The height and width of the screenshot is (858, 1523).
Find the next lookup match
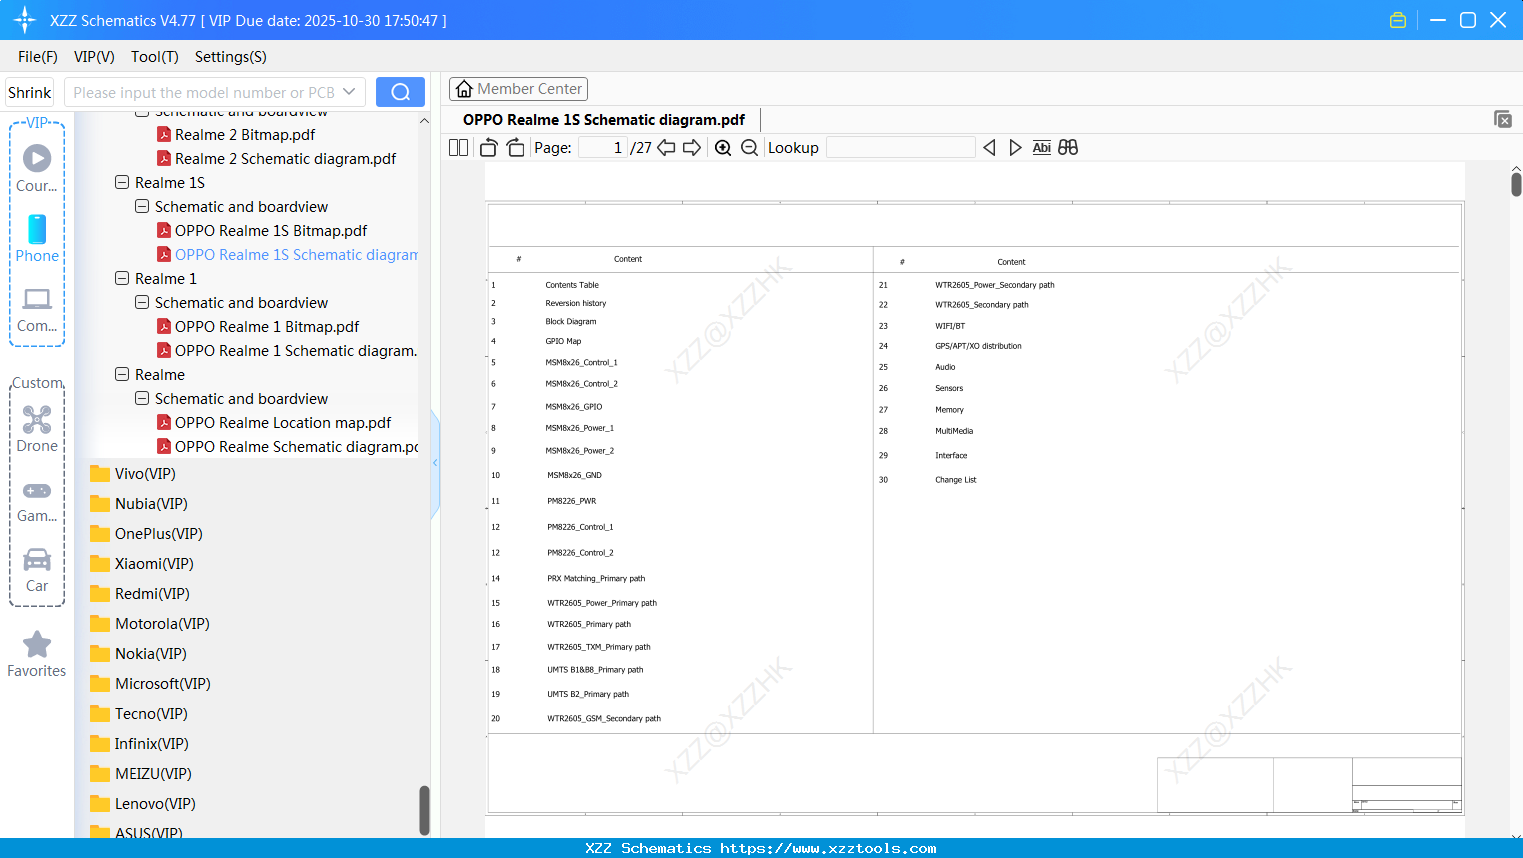point(1015,148)
